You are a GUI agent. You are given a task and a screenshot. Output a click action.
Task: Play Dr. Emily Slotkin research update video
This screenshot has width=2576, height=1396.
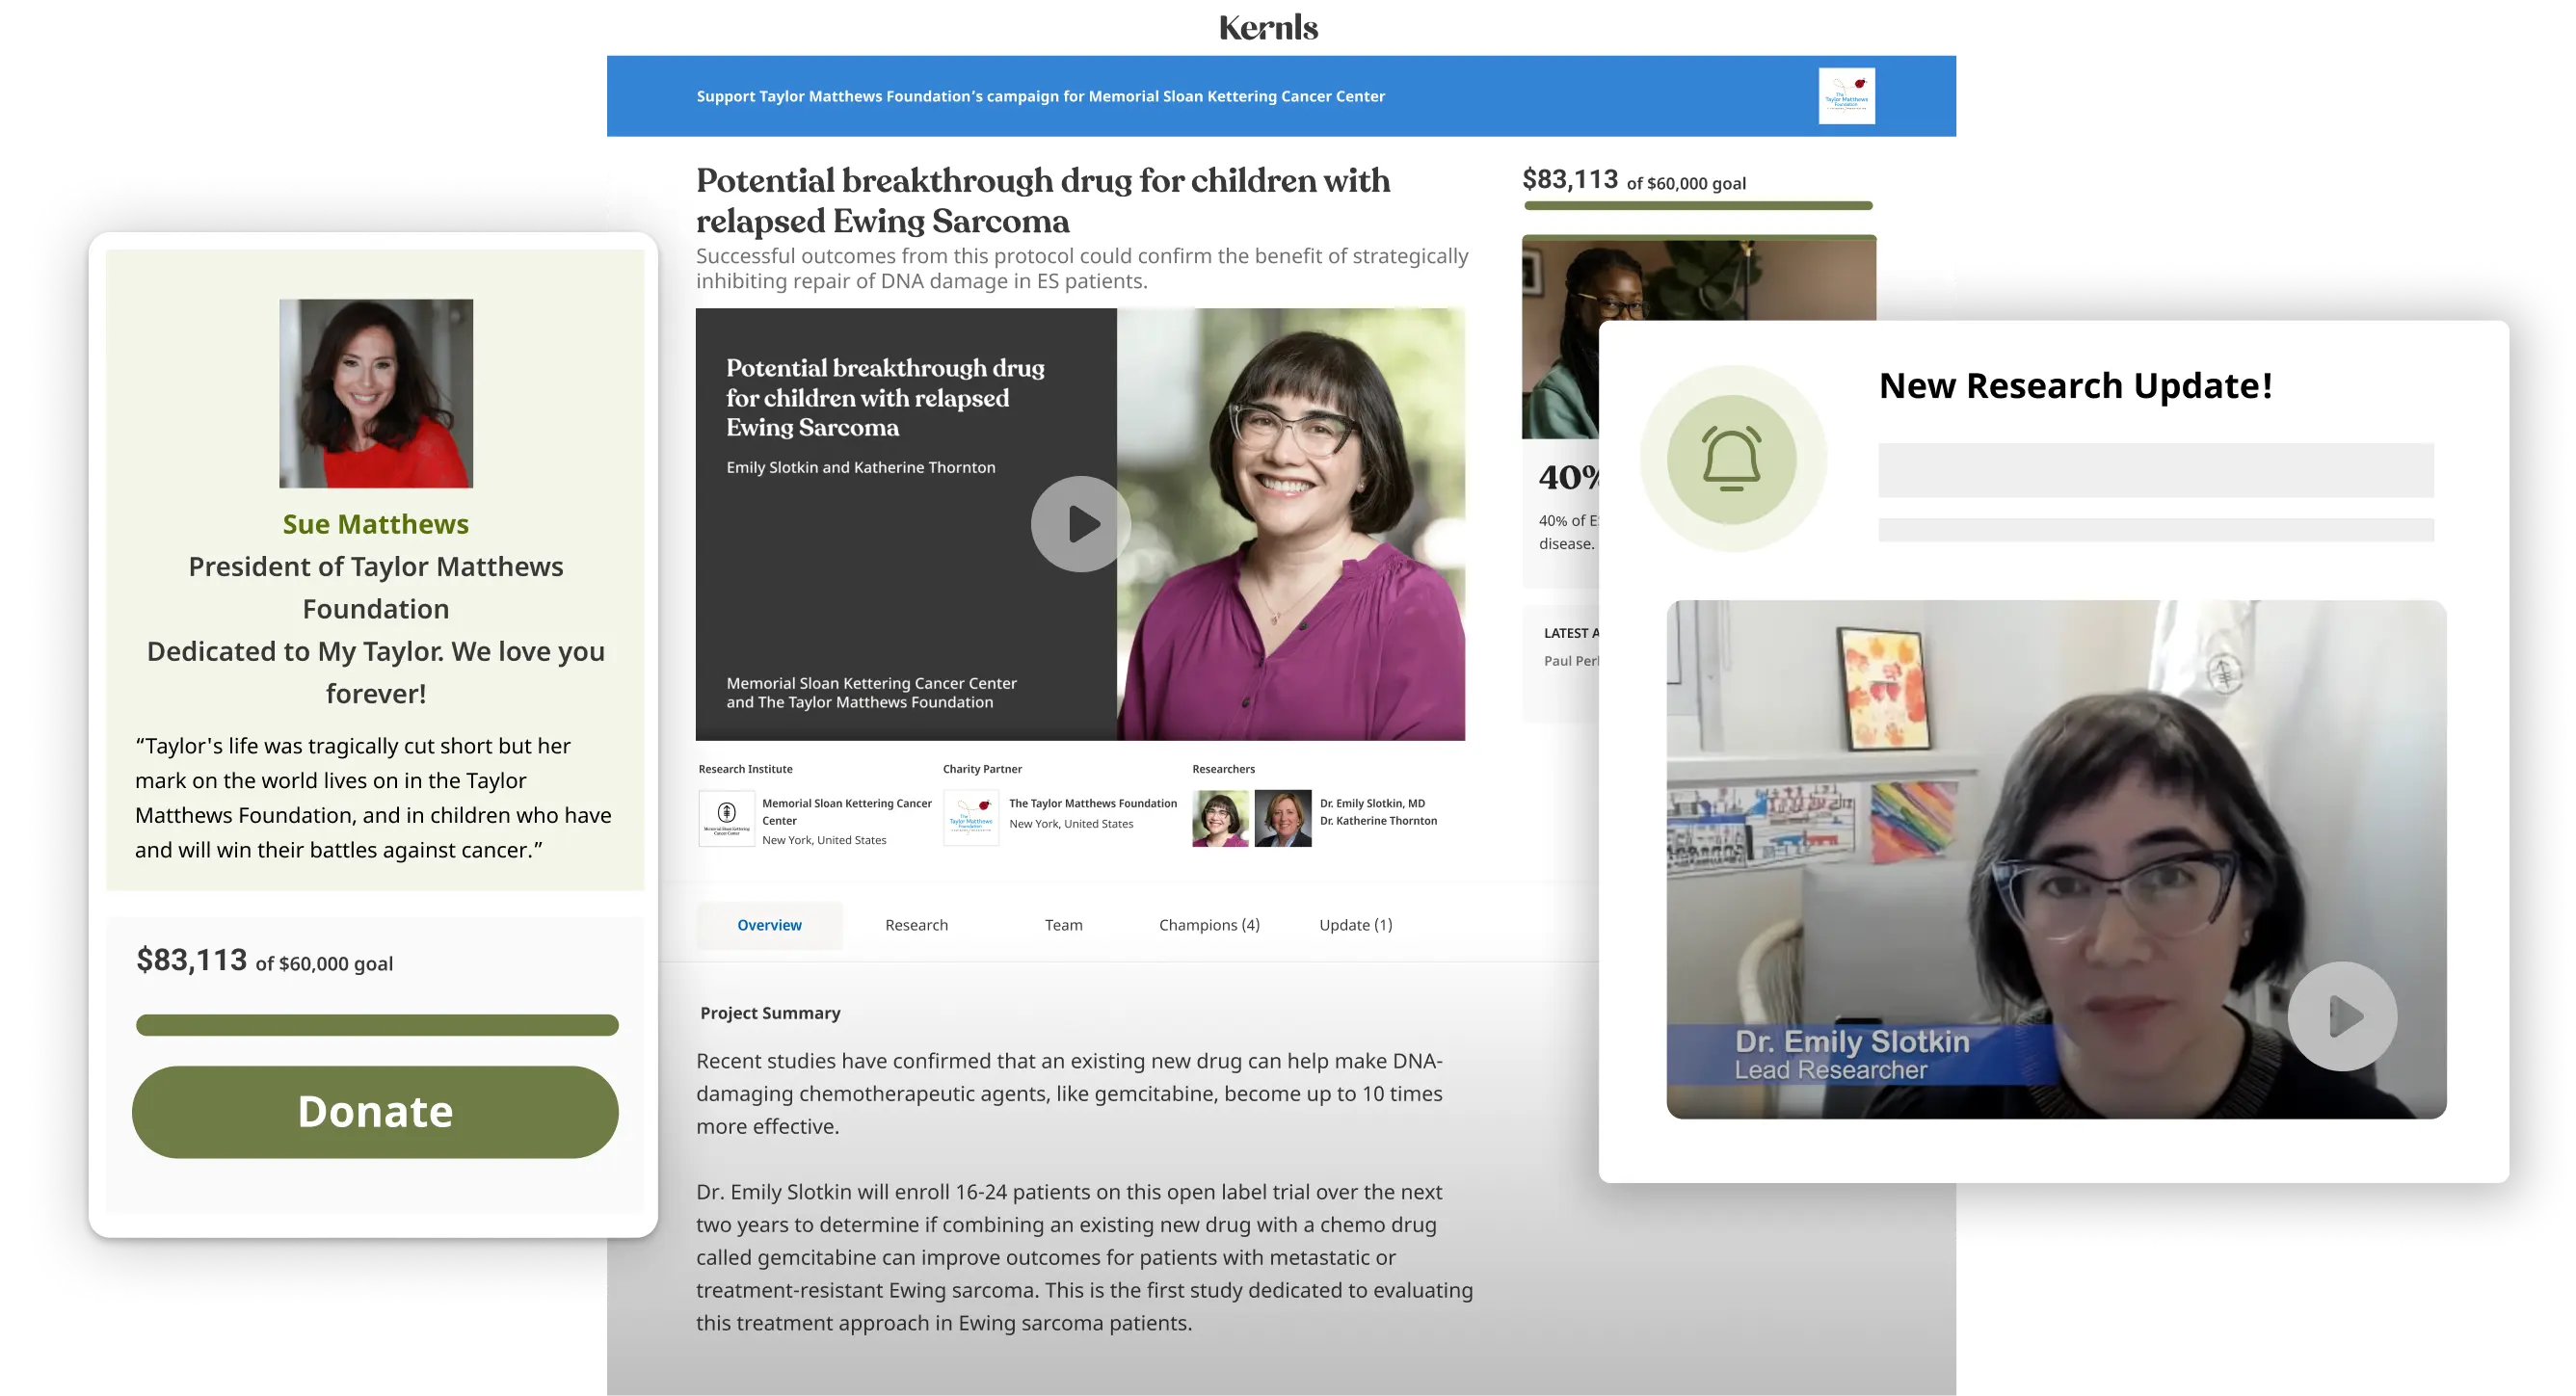(2342, 1016)
